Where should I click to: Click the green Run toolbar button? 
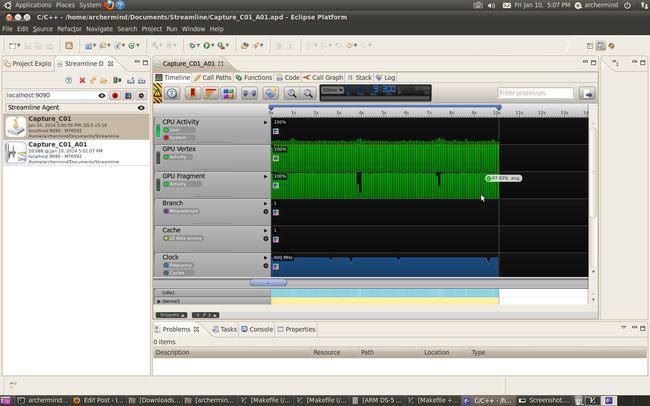(206, 46)
